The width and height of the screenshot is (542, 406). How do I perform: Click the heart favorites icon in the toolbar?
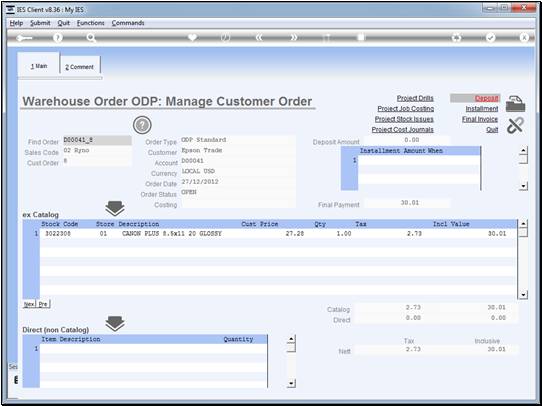click(192, 37)
